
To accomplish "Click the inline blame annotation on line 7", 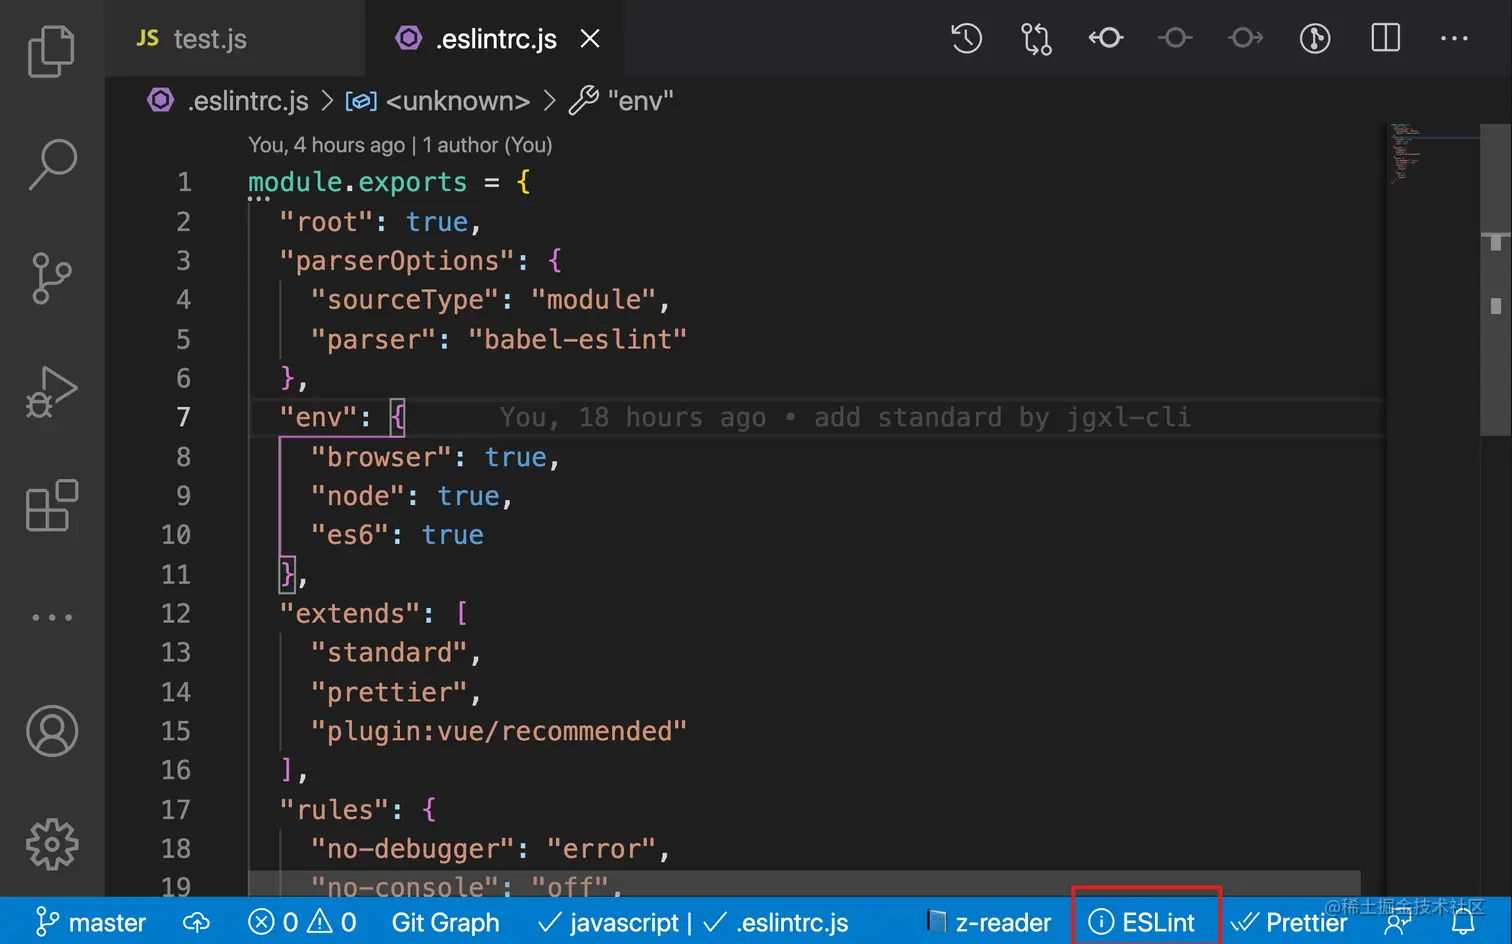I will (x=845, y=417).
